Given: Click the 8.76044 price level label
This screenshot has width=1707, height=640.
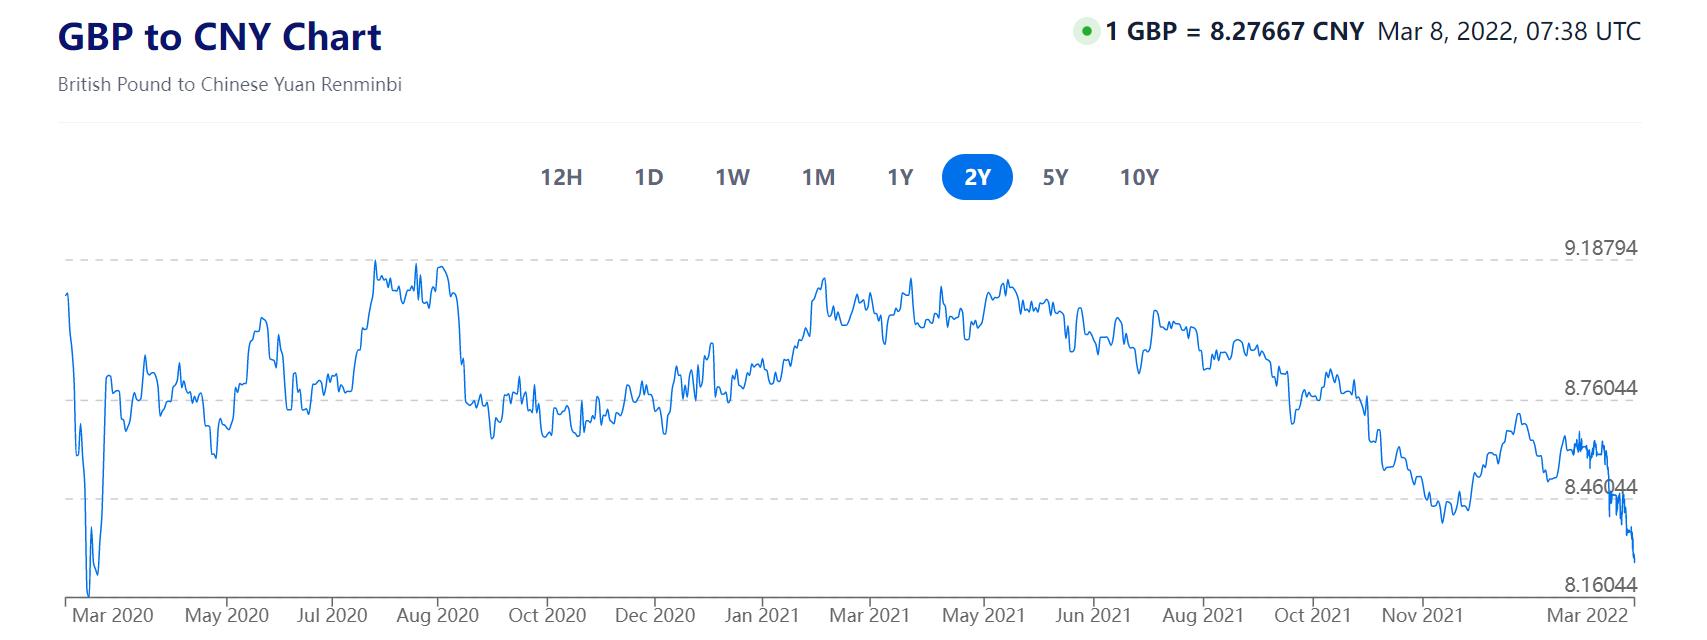Looking at the screenshot, I should (1600, 388).
